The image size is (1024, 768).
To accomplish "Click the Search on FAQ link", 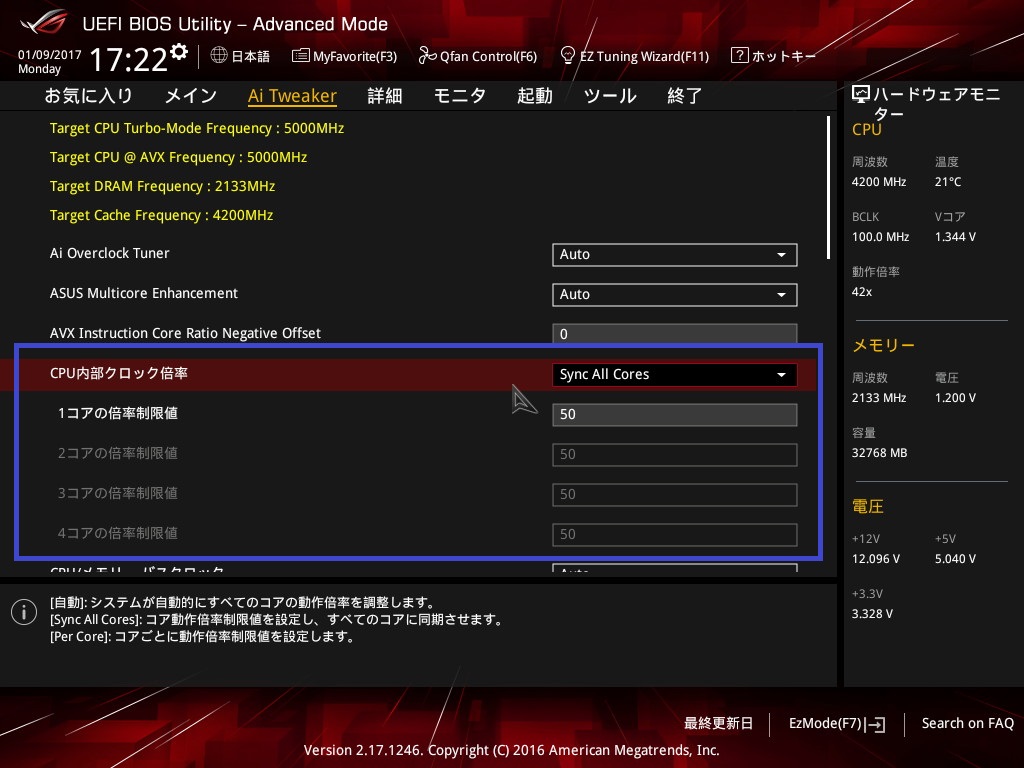I will click(968, 724).
